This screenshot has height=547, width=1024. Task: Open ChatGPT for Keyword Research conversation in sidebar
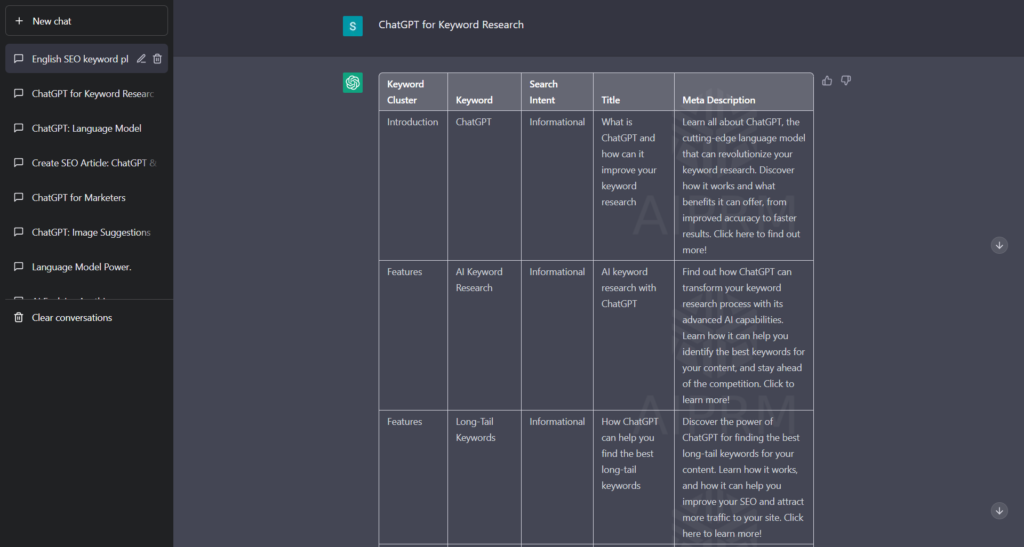click(x=86, y=93)
